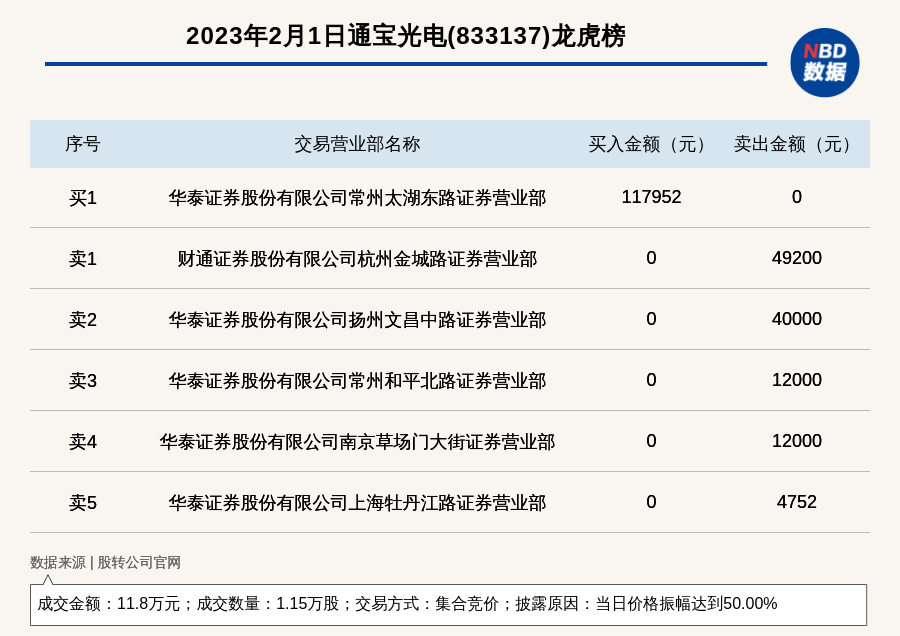Viewport: 900px width, 636px height.
Task: Click the sell amount 0 in the 买1 row
Action: tap(797, 197)
